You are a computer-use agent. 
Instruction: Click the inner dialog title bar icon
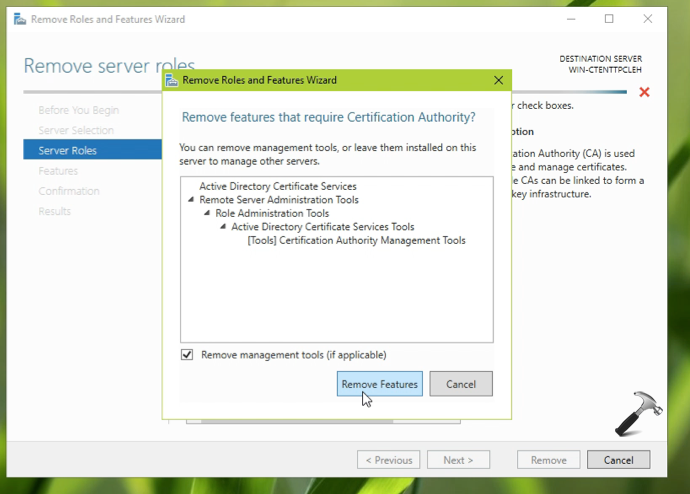tap(172, 80)
